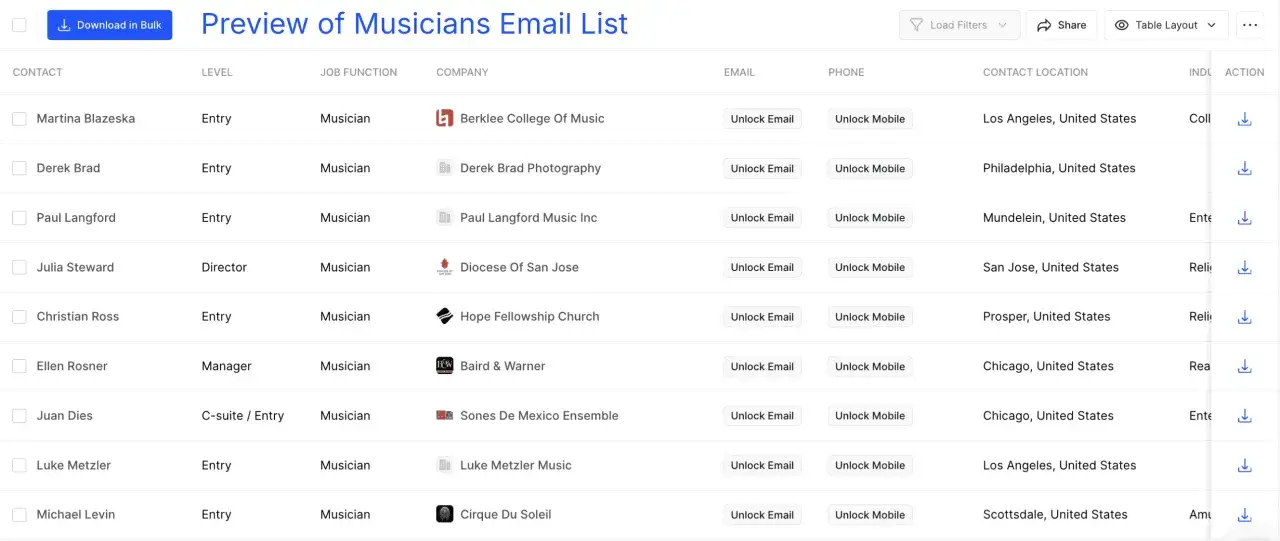Click the Berklee College Of Music logo

pyautogui.click(x=445, y=118)
